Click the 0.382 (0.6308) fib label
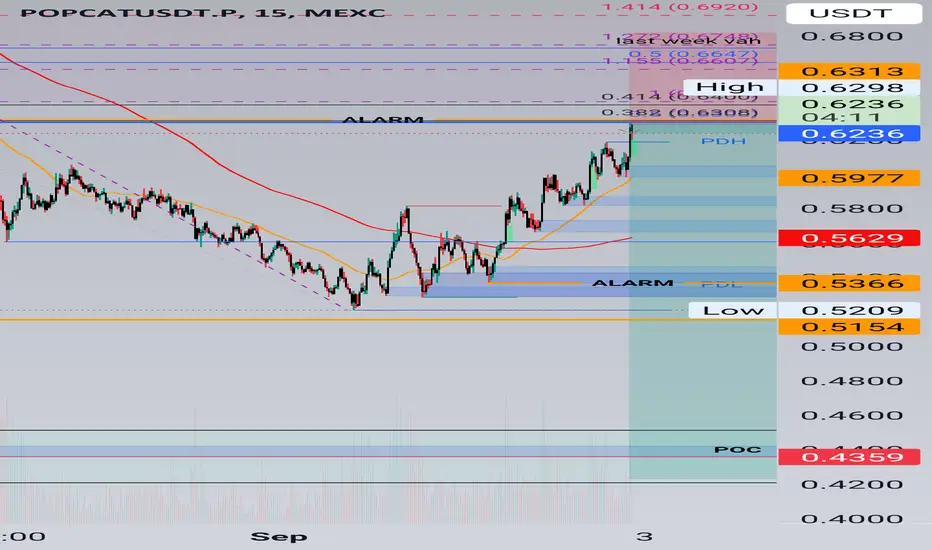Image resolution: width=932 pixels, height=550 pixels. coord(679,112)
